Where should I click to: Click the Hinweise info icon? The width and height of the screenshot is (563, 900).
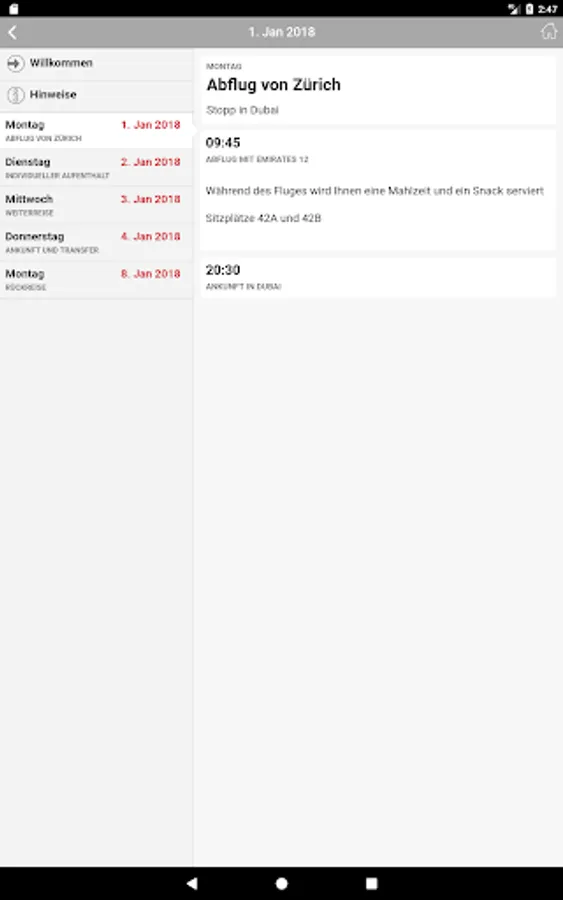15,95
